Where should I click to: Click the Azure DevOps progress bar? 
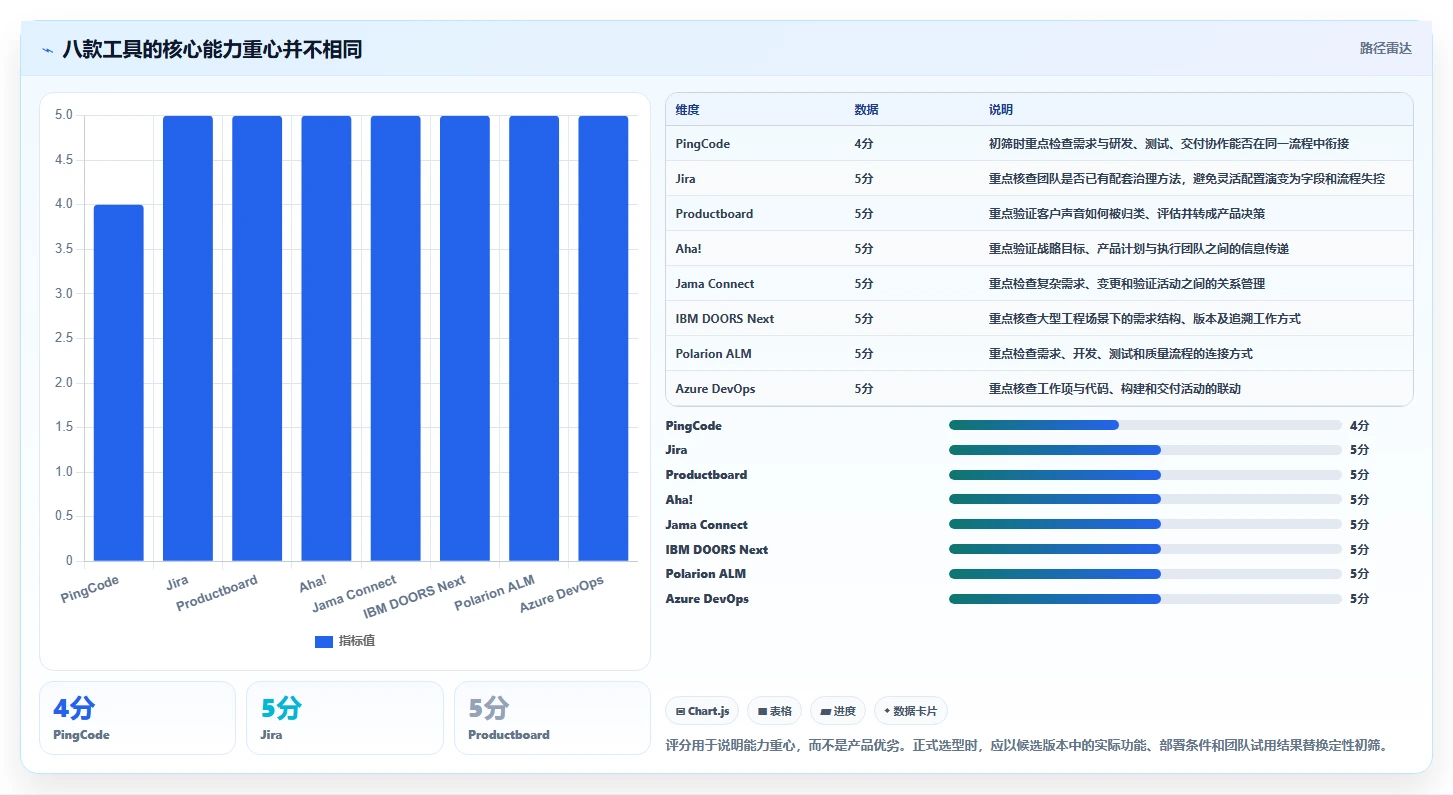(x=1145, y=599)
